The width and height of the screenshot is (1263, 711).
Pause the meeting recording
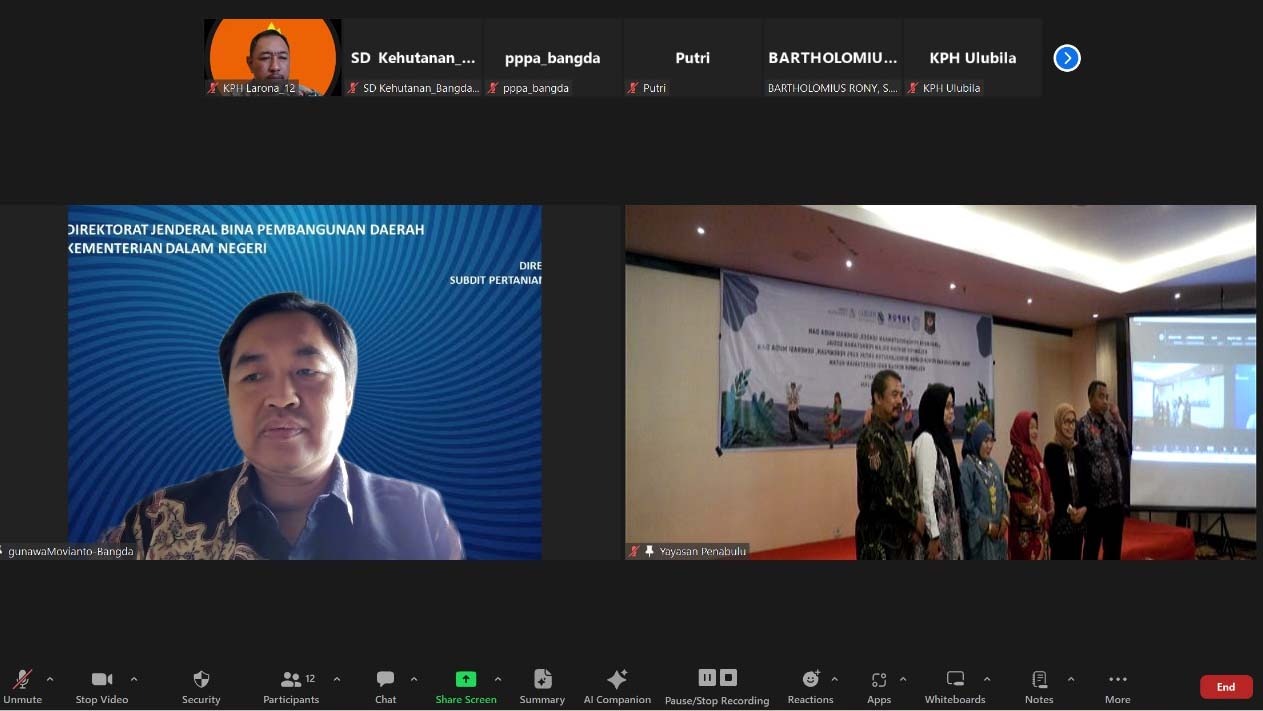[707, 678]
